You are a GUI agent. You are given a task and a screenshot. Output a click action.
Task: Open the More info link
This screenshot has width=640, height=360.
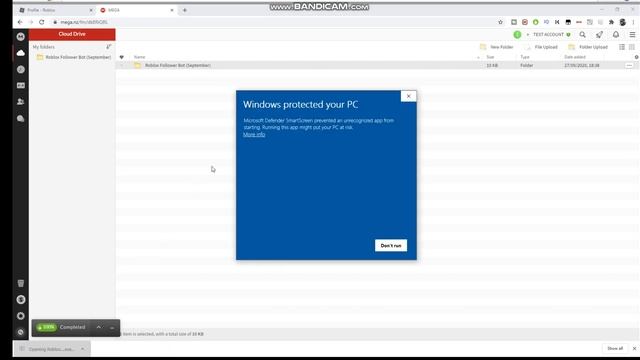[254, 134]
